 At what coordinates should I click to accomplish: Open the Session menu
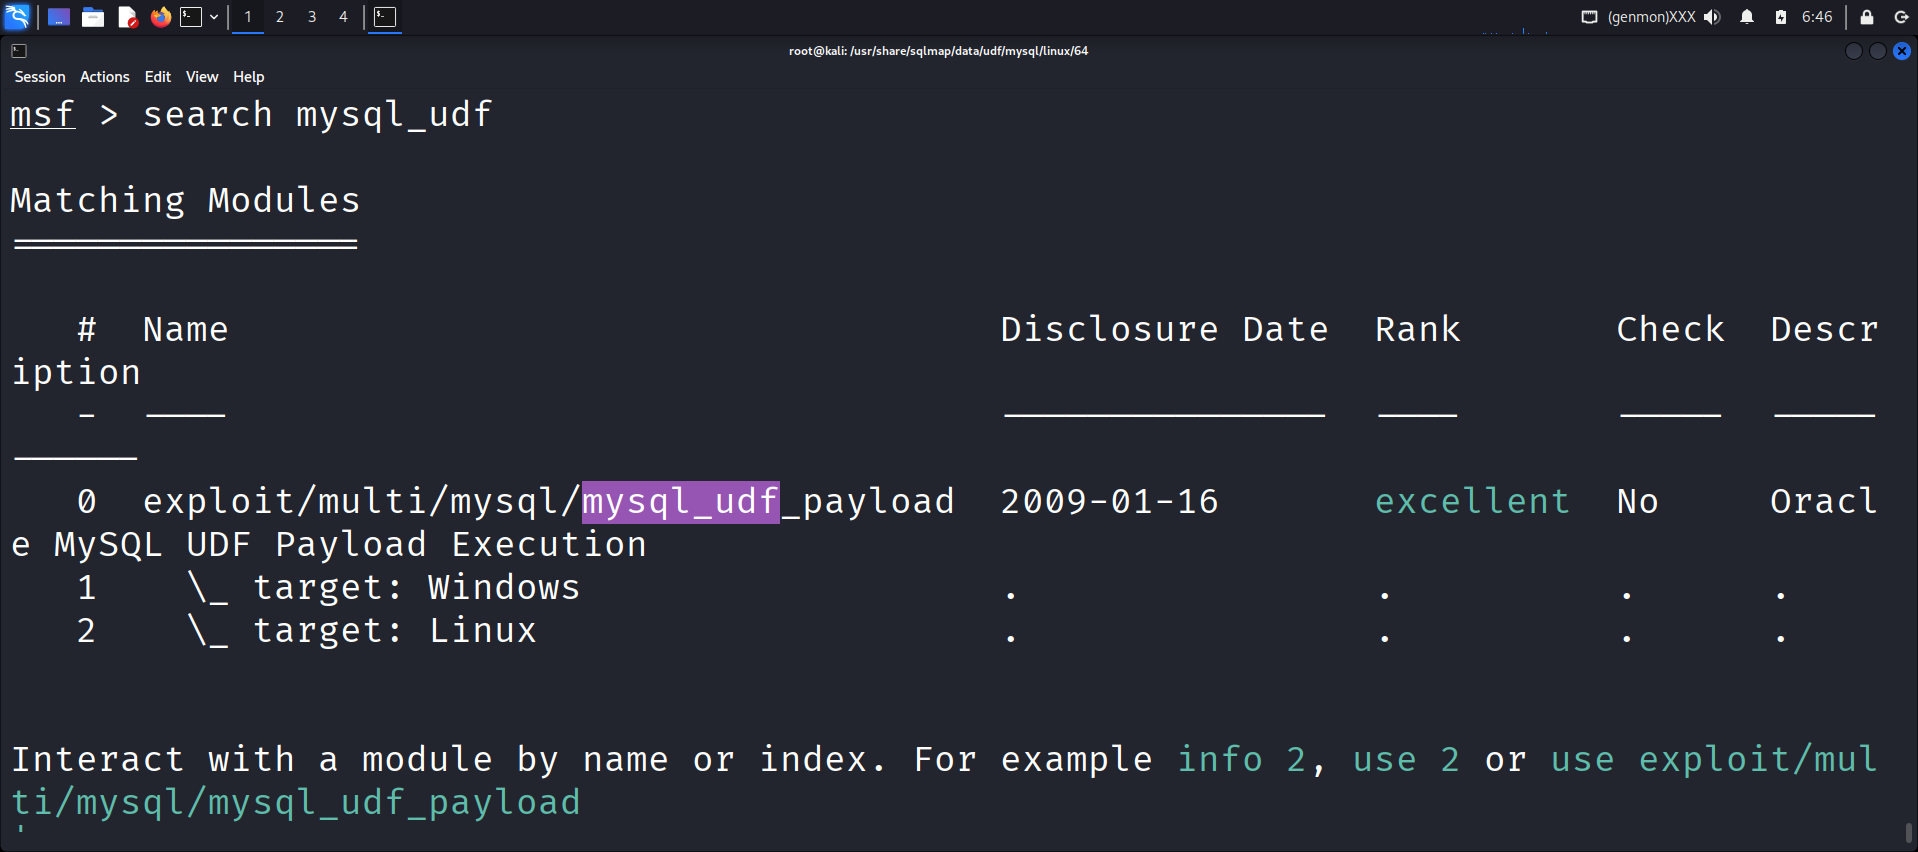point(40,77)
